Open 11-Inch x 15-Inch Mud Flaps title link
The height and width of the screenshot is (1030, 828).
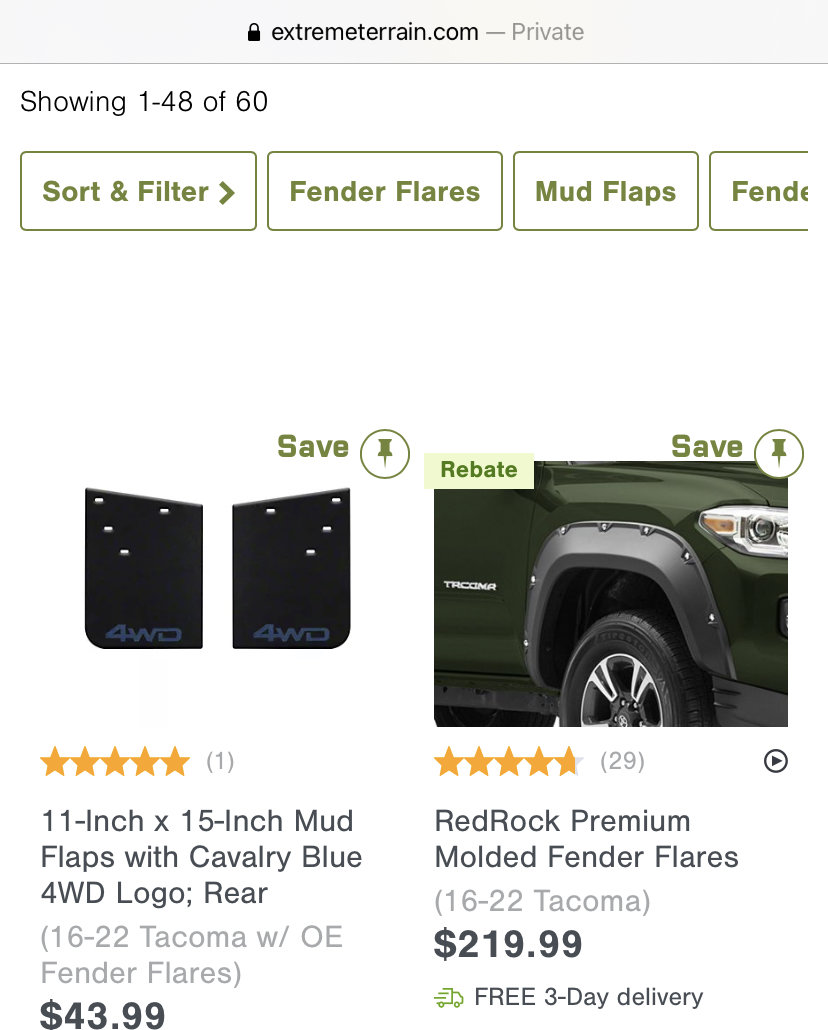pos(201,857)
